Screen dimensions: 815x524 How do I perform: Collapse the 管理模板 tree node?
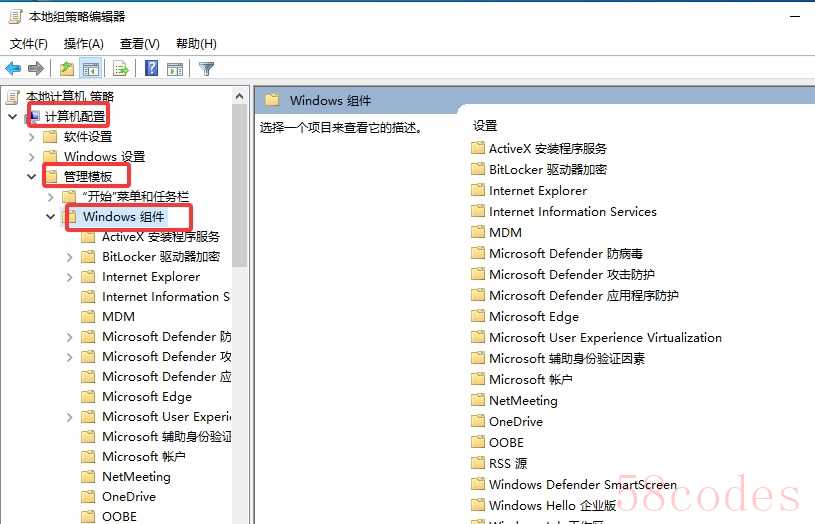tap(32, 177)
